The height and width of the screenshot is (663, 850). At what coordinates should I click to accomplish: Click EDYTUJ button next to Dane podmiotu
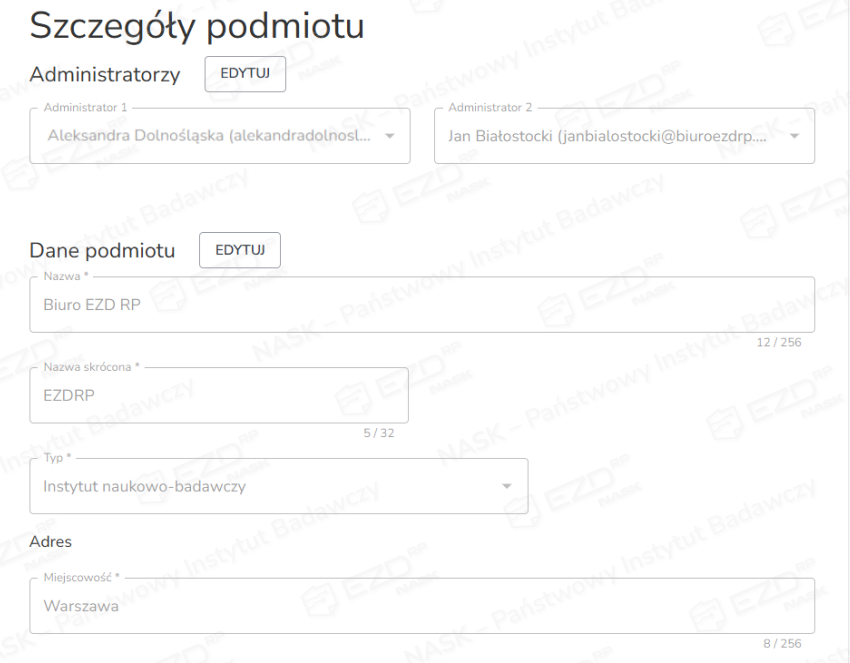click(240, 250)
